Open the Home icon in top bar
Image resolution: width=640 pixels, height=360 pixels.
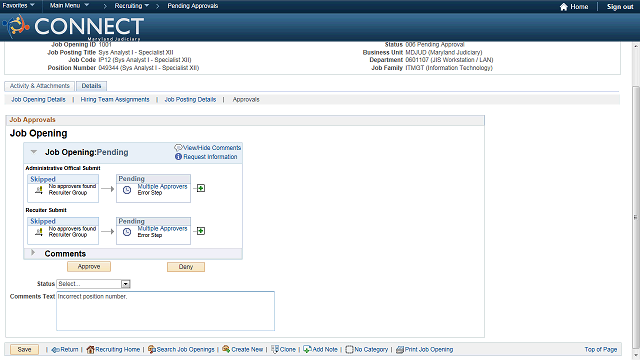pyautogui.click(x=564, y=7)
